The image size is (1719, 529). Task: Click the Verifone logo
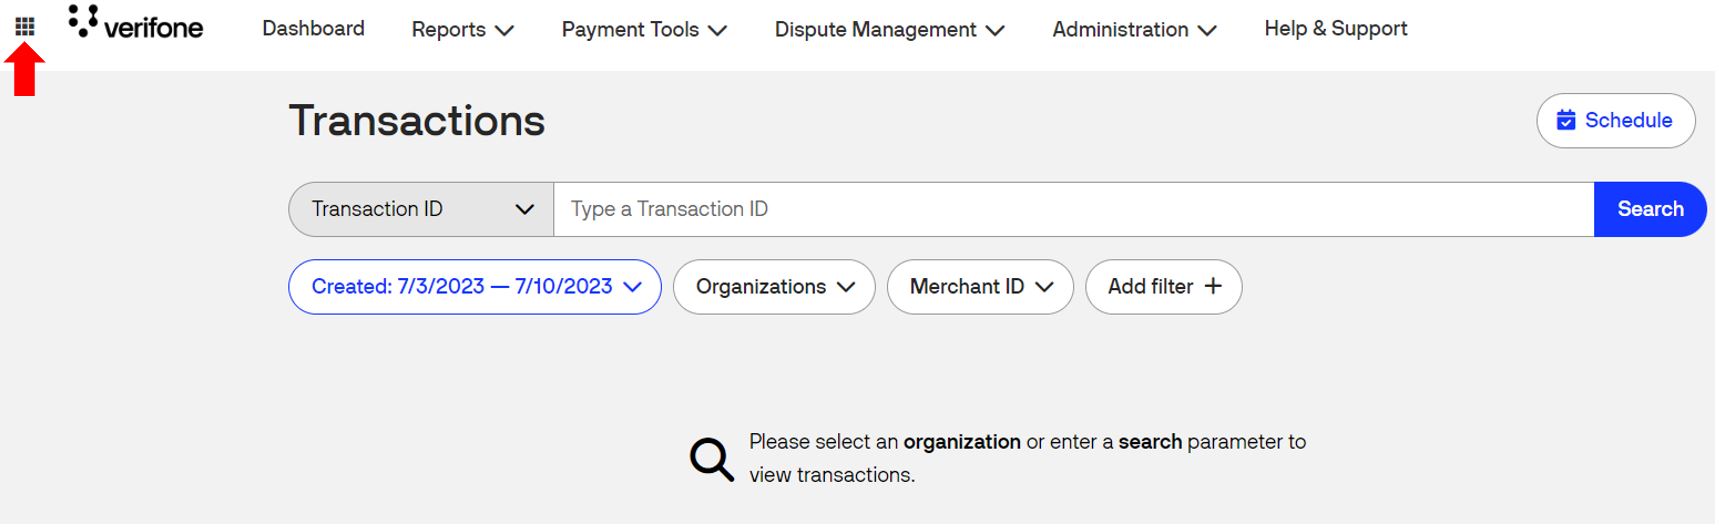click(136, 25)
